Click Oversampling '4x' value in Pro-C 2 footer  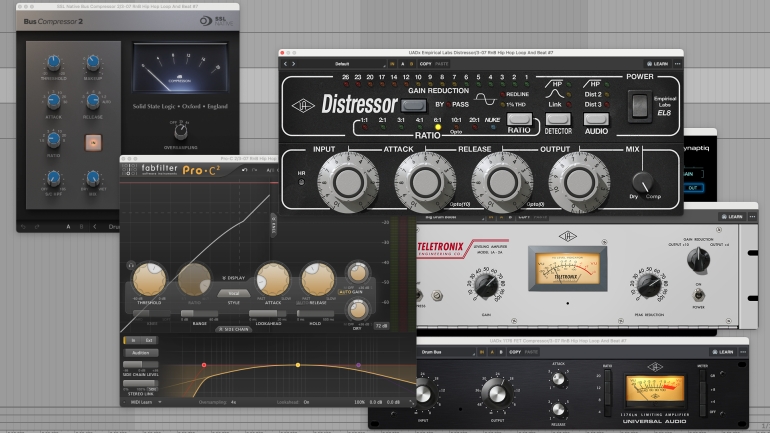[x=234, y=402]
